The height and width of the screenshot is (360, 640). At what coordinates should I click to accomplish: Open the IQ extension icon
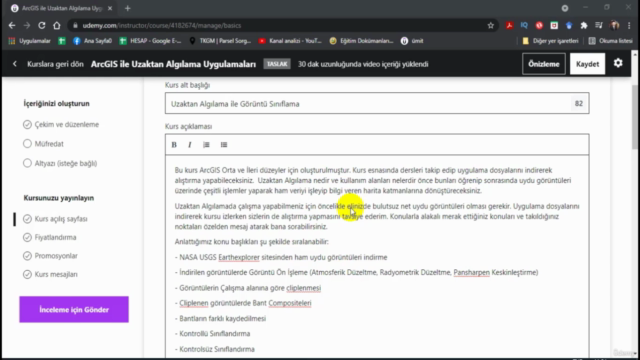pyautogui.click(x=524, y=25)
